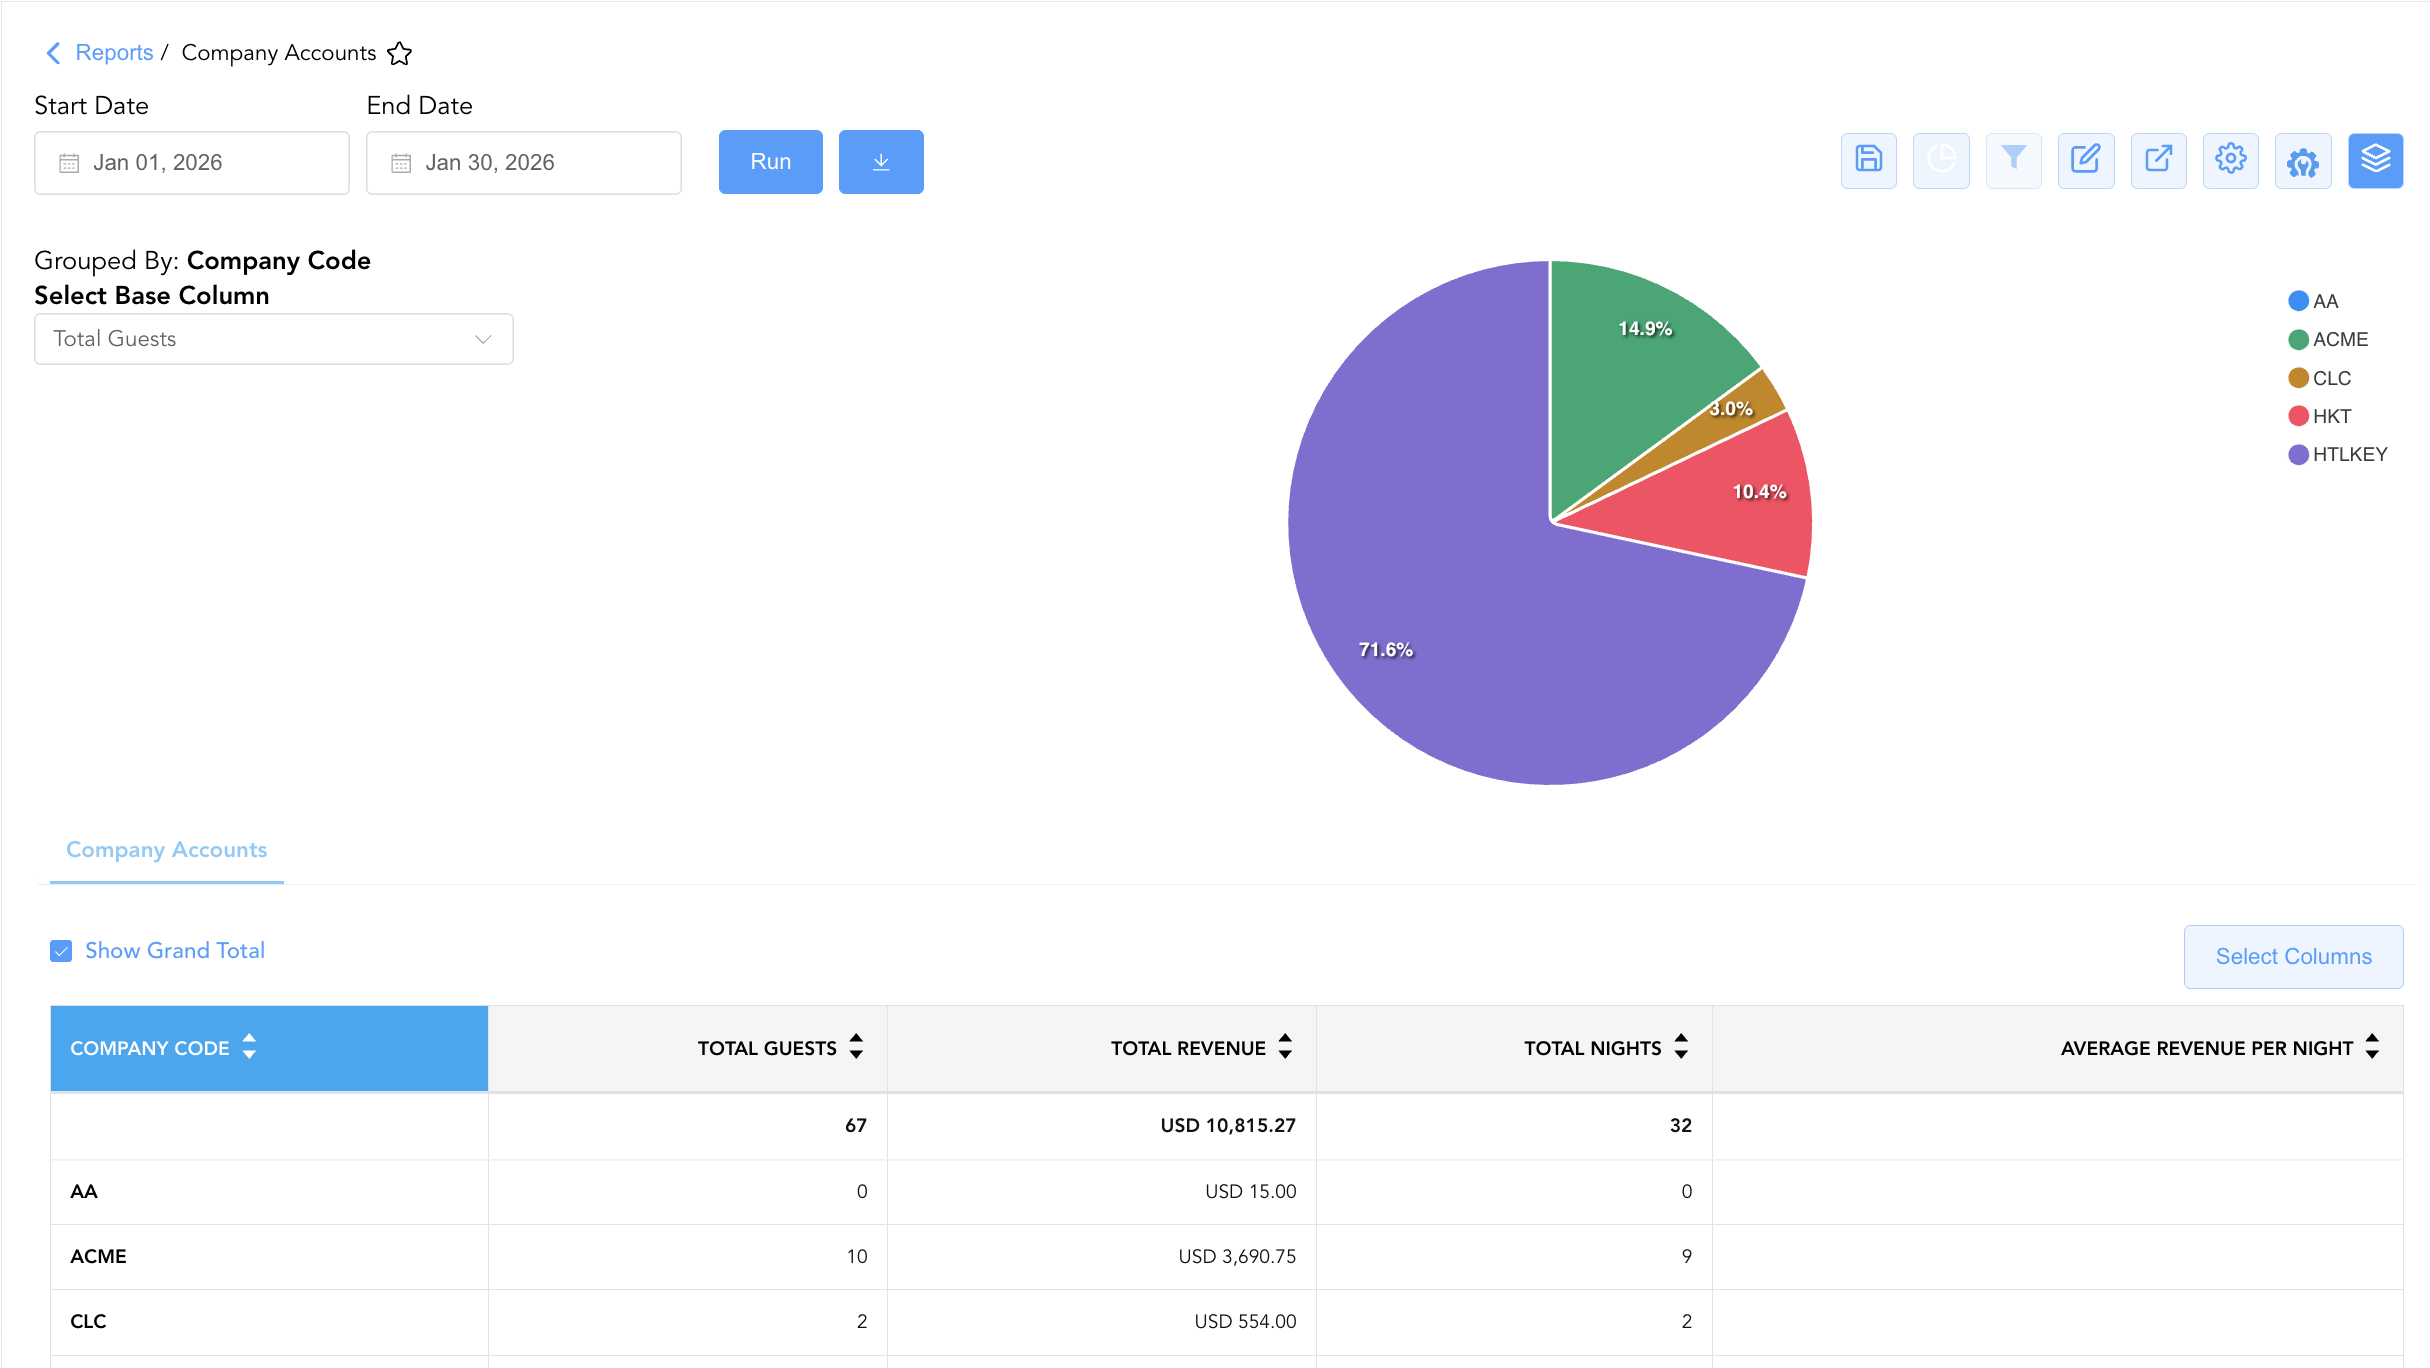
Task: Click the AA row company code
Action: click(x=84, y=1192)
